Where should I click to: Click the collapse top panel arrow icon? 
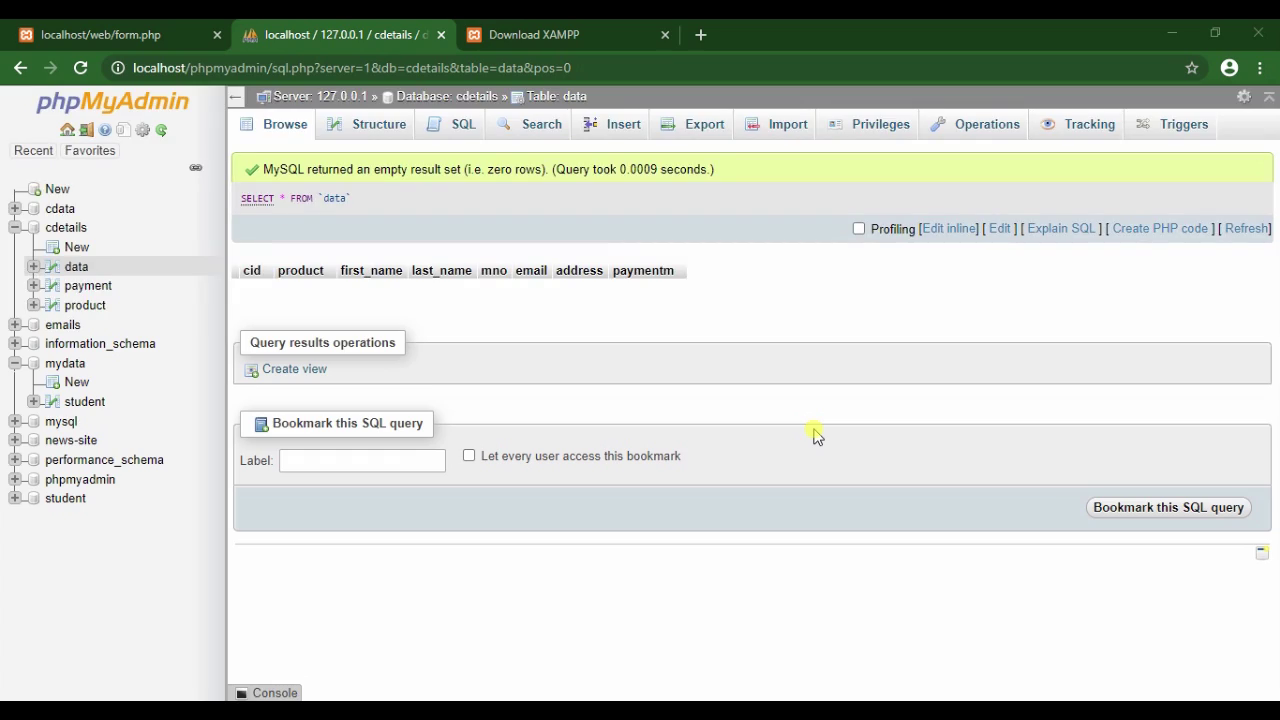coord(1269,96)
